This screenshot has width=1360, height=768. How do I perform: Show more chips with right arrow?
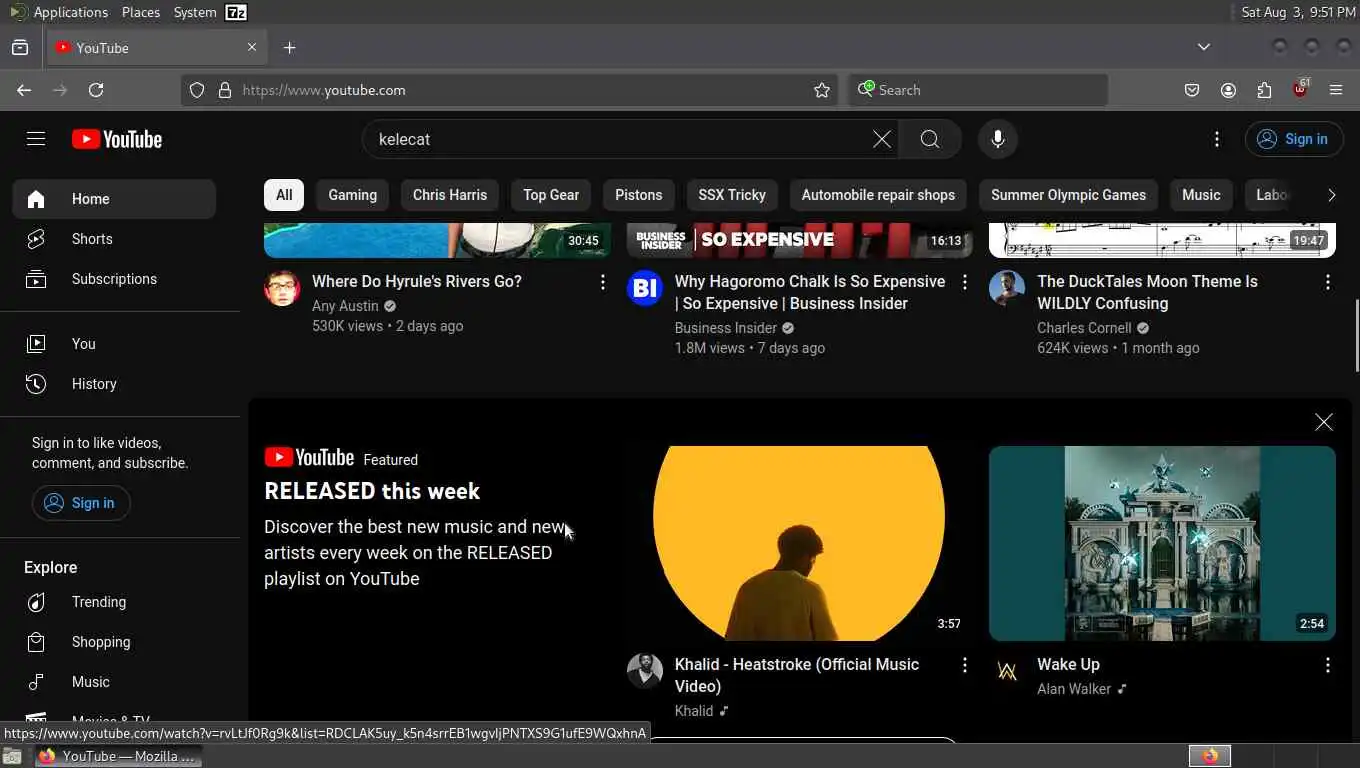1331,195
